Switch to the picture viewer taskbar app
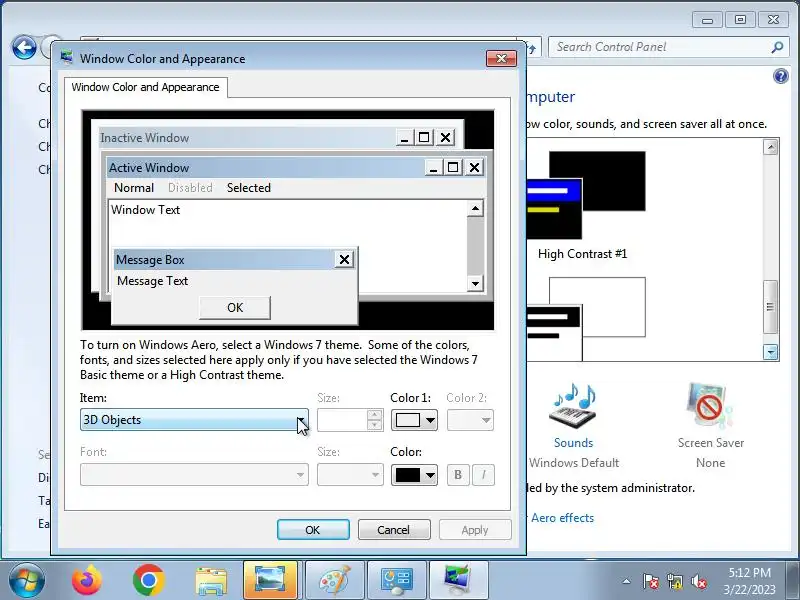 [x=270, y=580]
